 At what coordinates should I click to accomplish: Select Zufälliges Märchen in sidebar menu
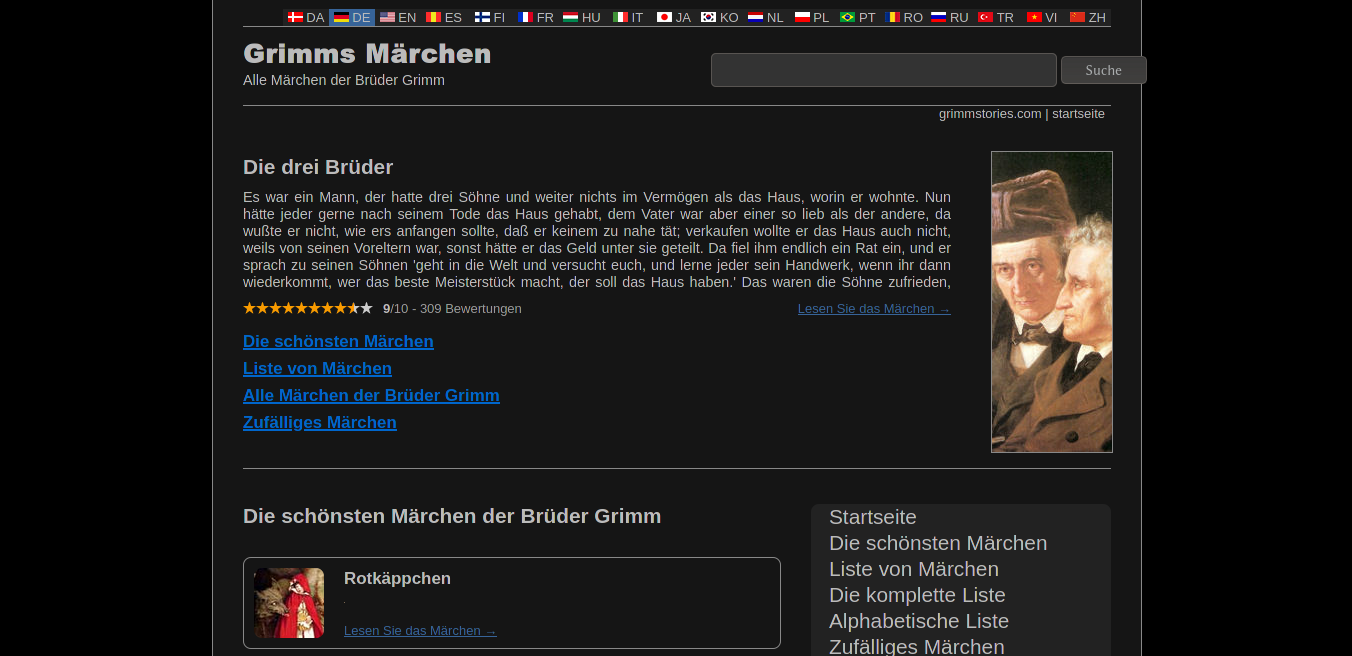click(917, 646)
